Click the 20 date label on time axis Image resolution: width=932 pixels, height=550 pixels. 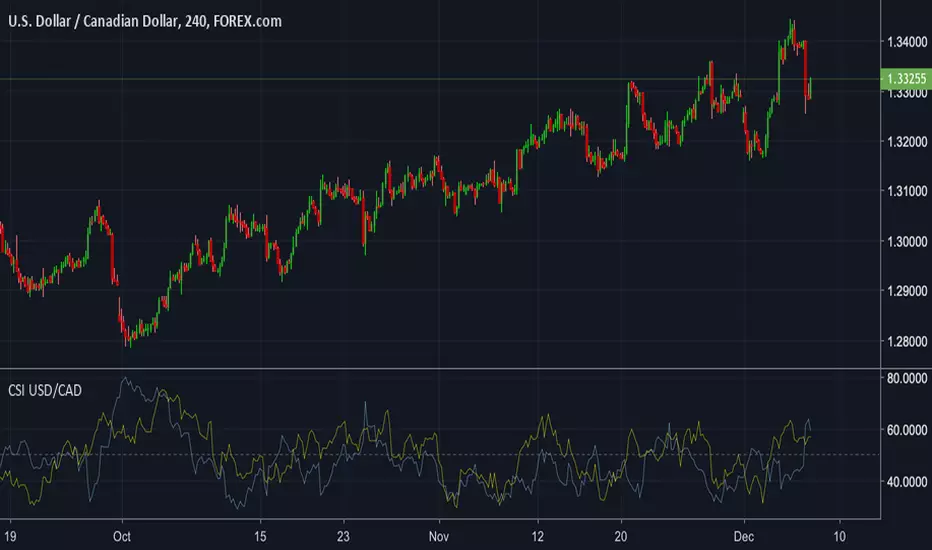(x=621, y=536)
